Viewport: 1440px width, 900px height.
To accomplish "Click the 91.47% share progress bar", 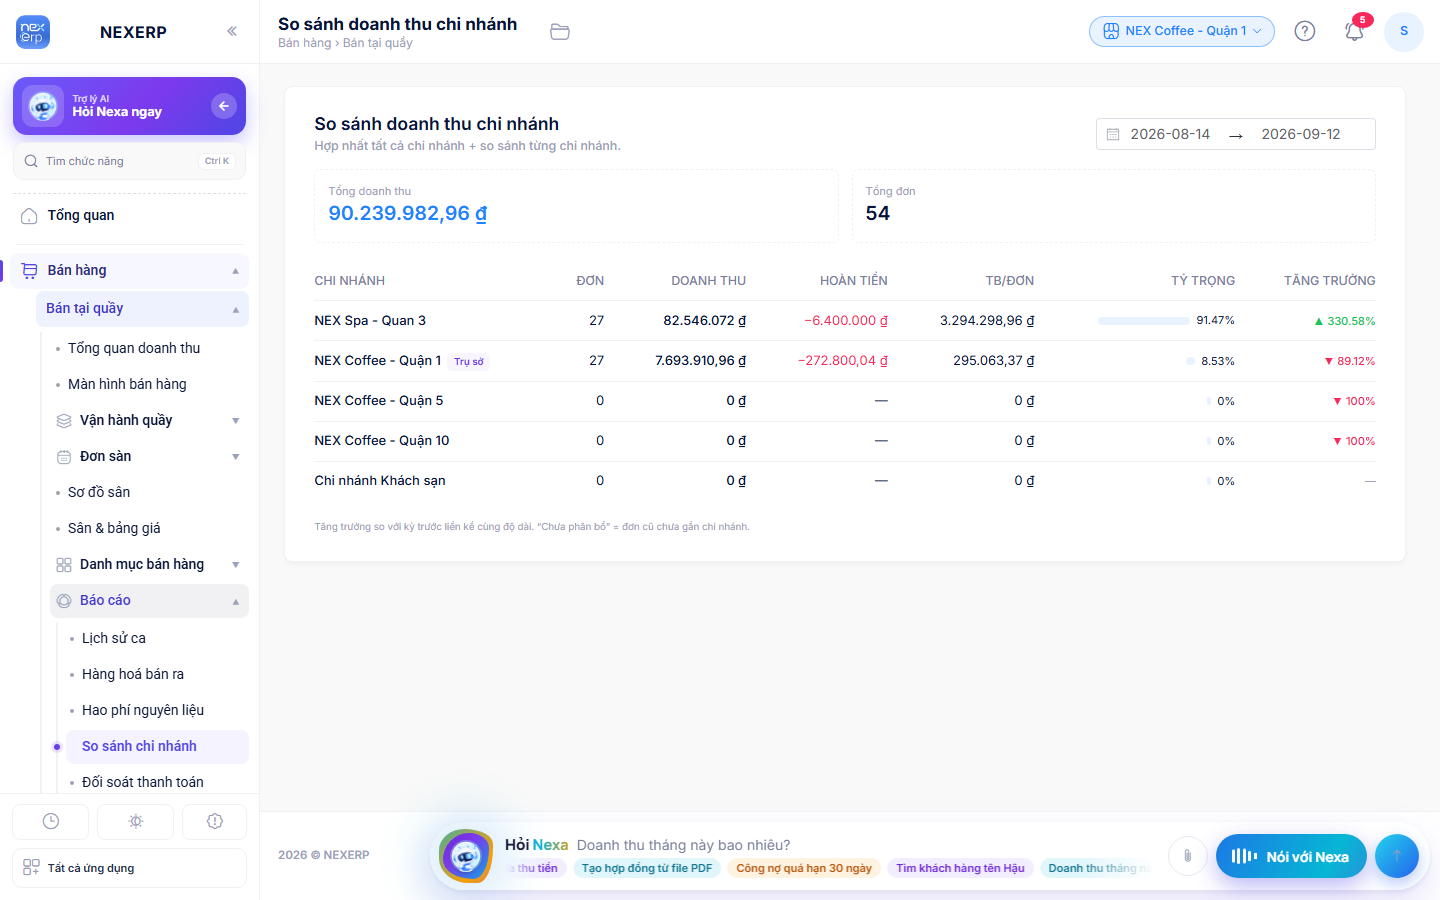I will [x=1143, y=321].
